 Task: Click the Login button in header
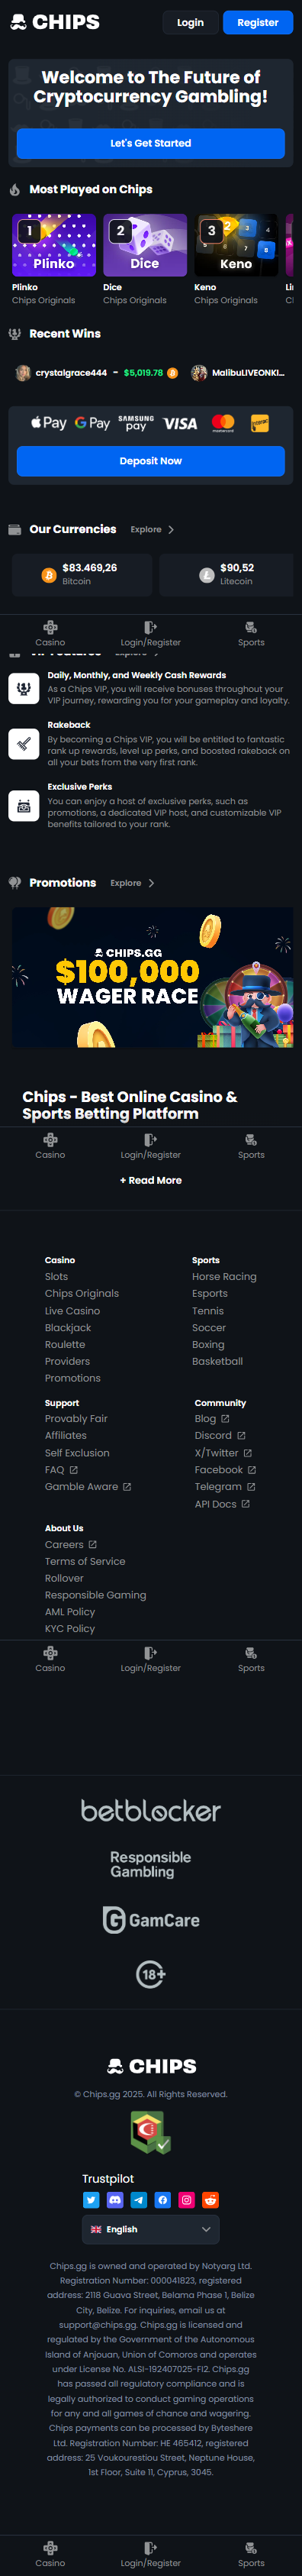190,22
